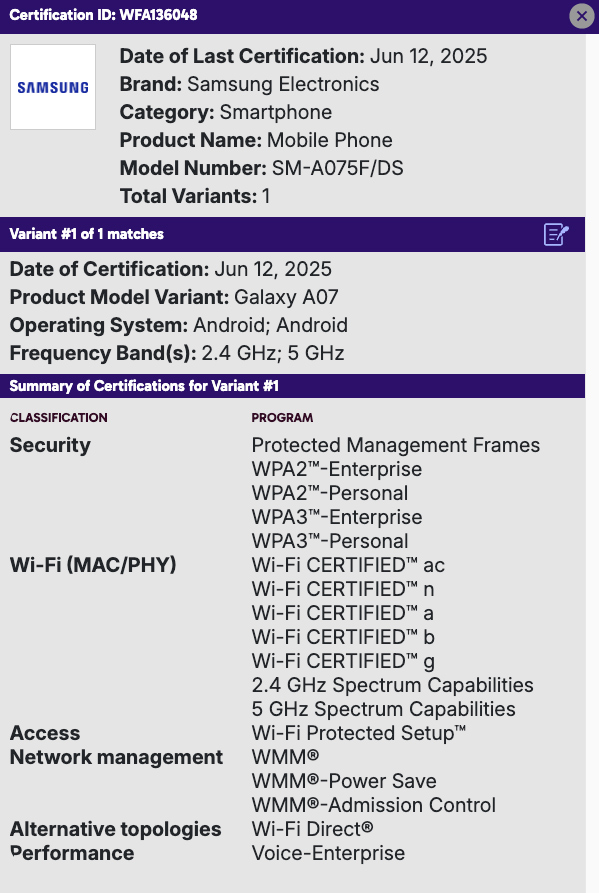This screenshot has width=599, height=893.
Task: Toggle the WMM-Admission Control entry
Action: coord(374,805)
